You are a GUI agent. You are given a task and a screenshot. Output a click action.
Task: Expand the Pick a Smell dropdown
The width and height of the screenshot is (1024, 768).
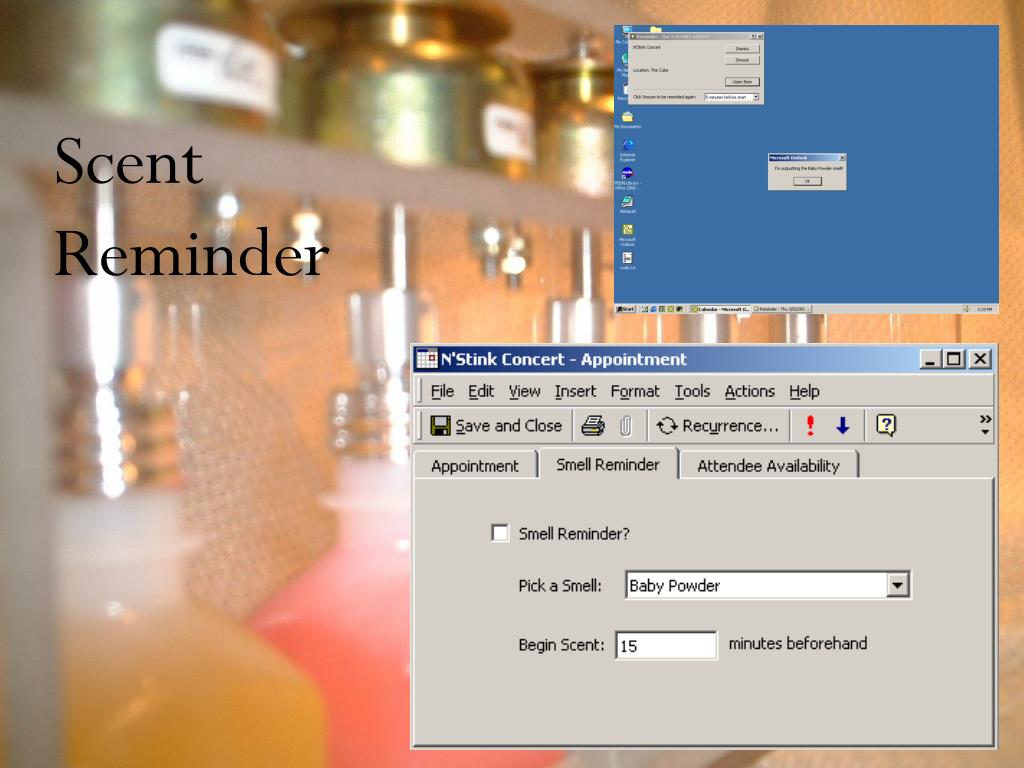pos(897,585)
